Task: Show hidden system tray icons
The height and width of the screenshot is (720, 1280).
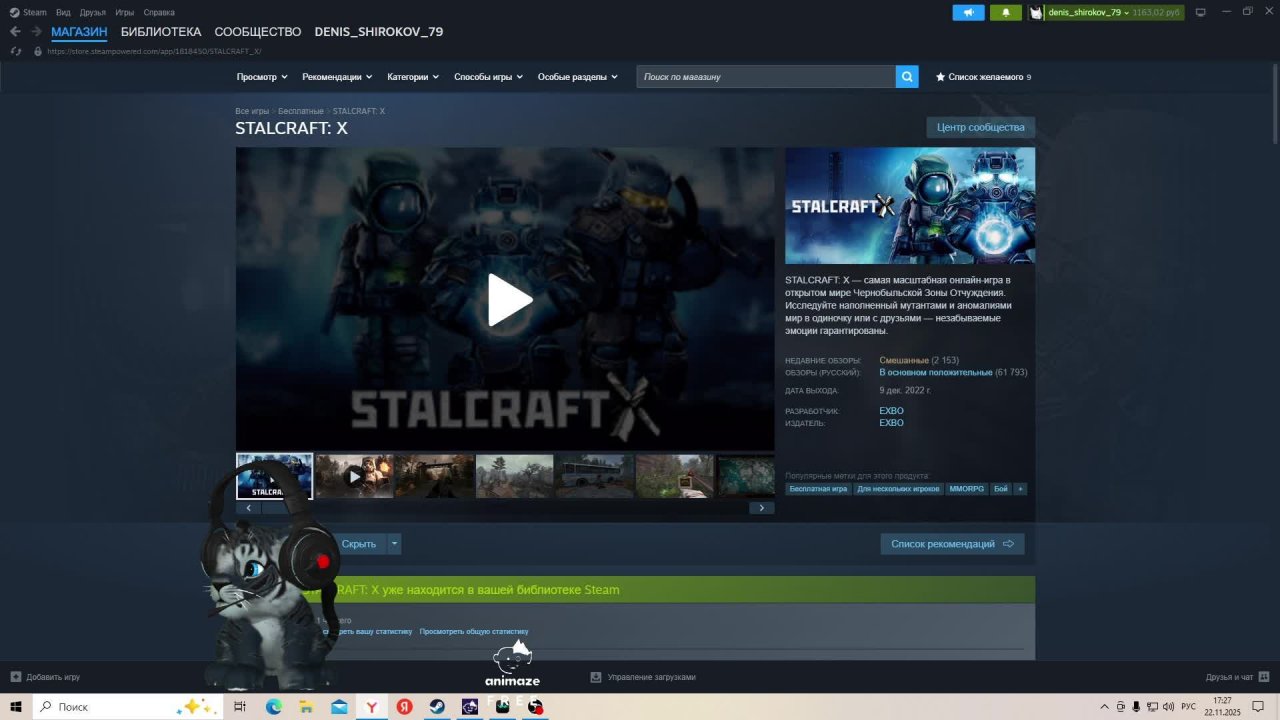Action: (x=1105, y=707)
